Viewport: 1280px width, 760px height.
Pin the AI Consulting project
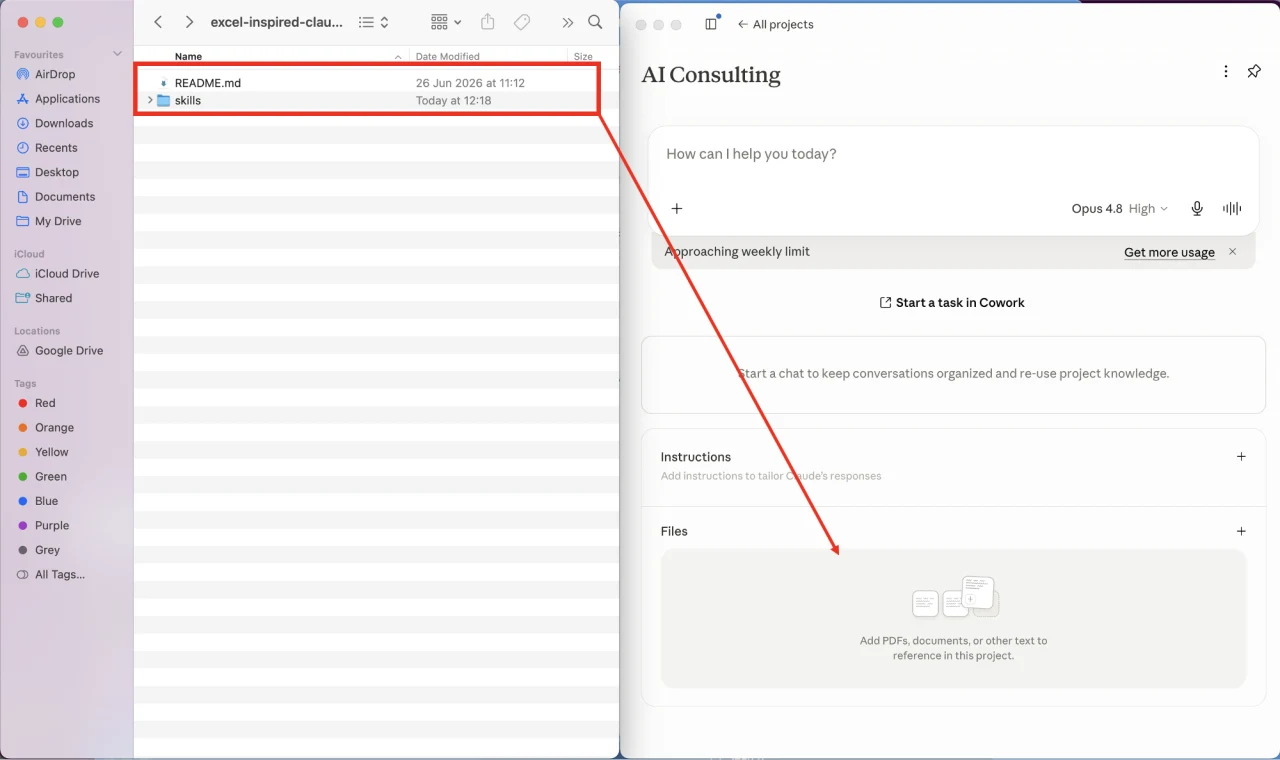1254,72
